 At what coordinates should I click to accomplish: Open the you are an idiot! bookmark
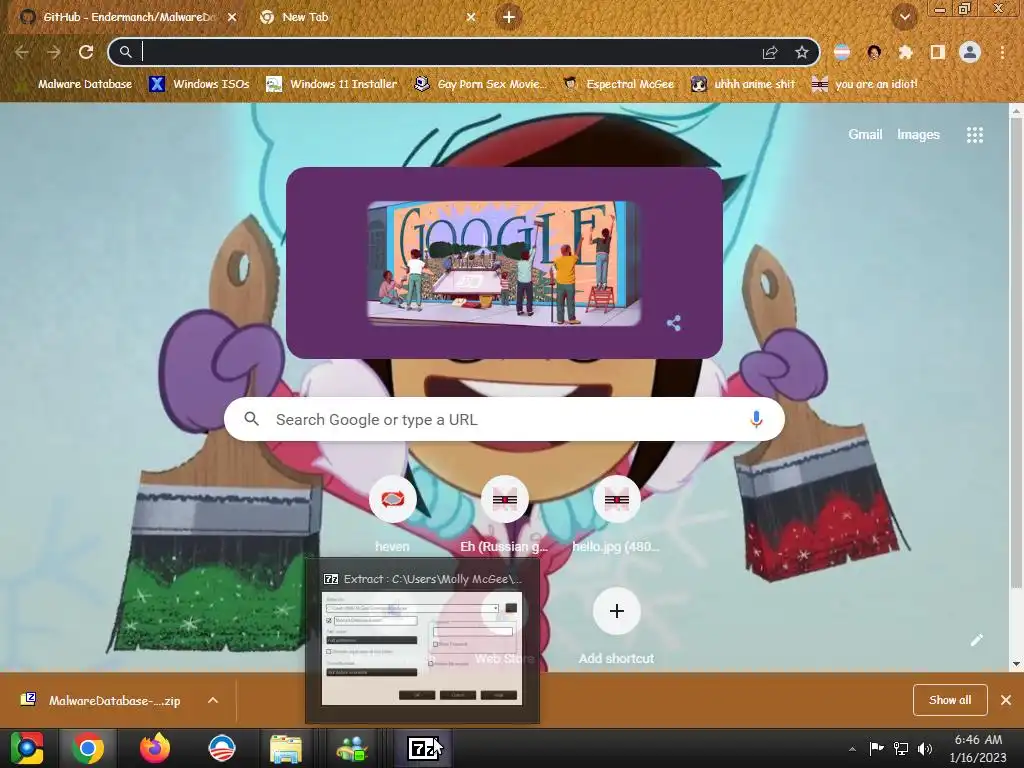click(x=865, y=84)
